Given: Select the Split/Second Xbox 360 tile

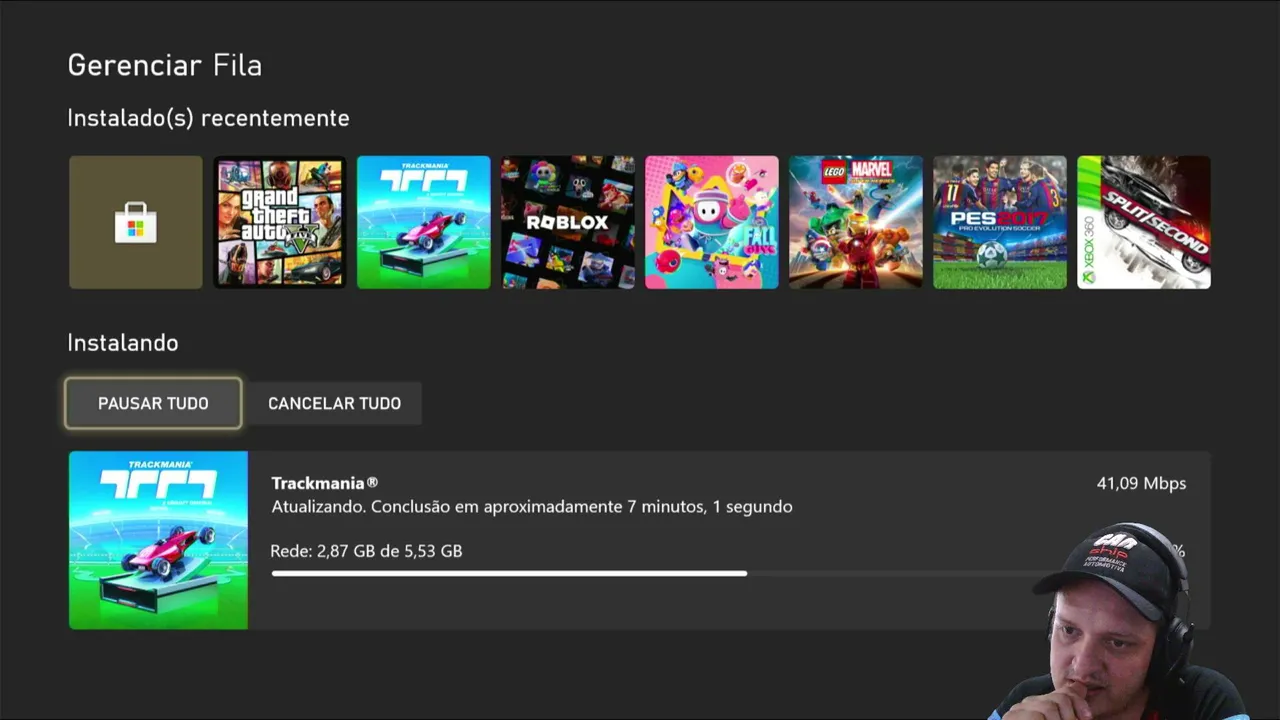Looking at the screenshot, I should tap(1144, 222).
